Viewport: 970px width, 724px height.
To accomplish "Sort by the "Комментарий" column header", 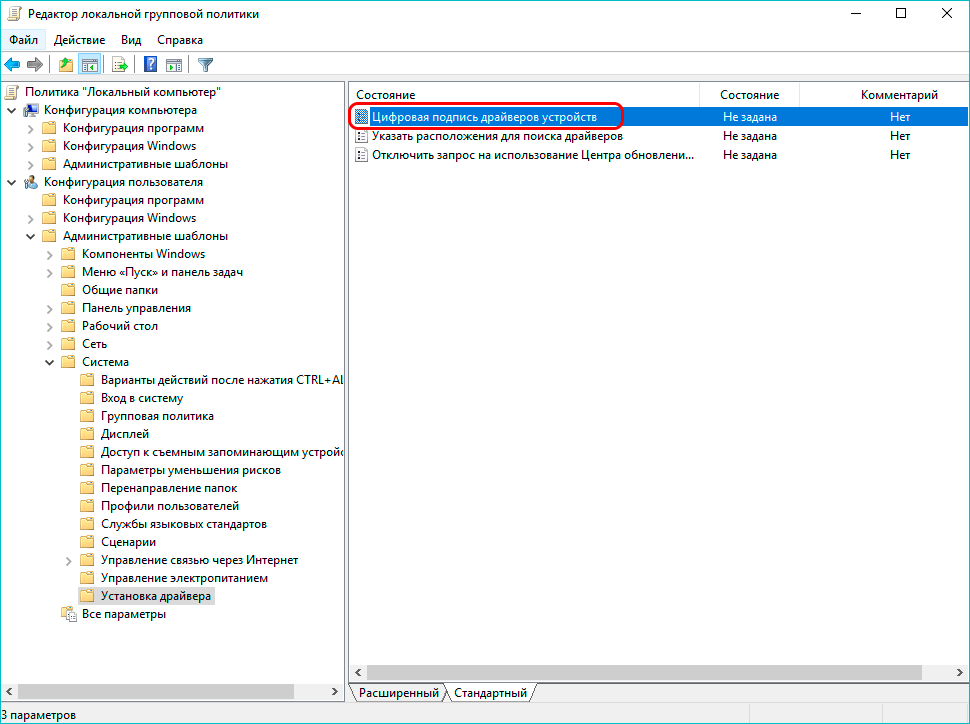I will pos(899,95).
